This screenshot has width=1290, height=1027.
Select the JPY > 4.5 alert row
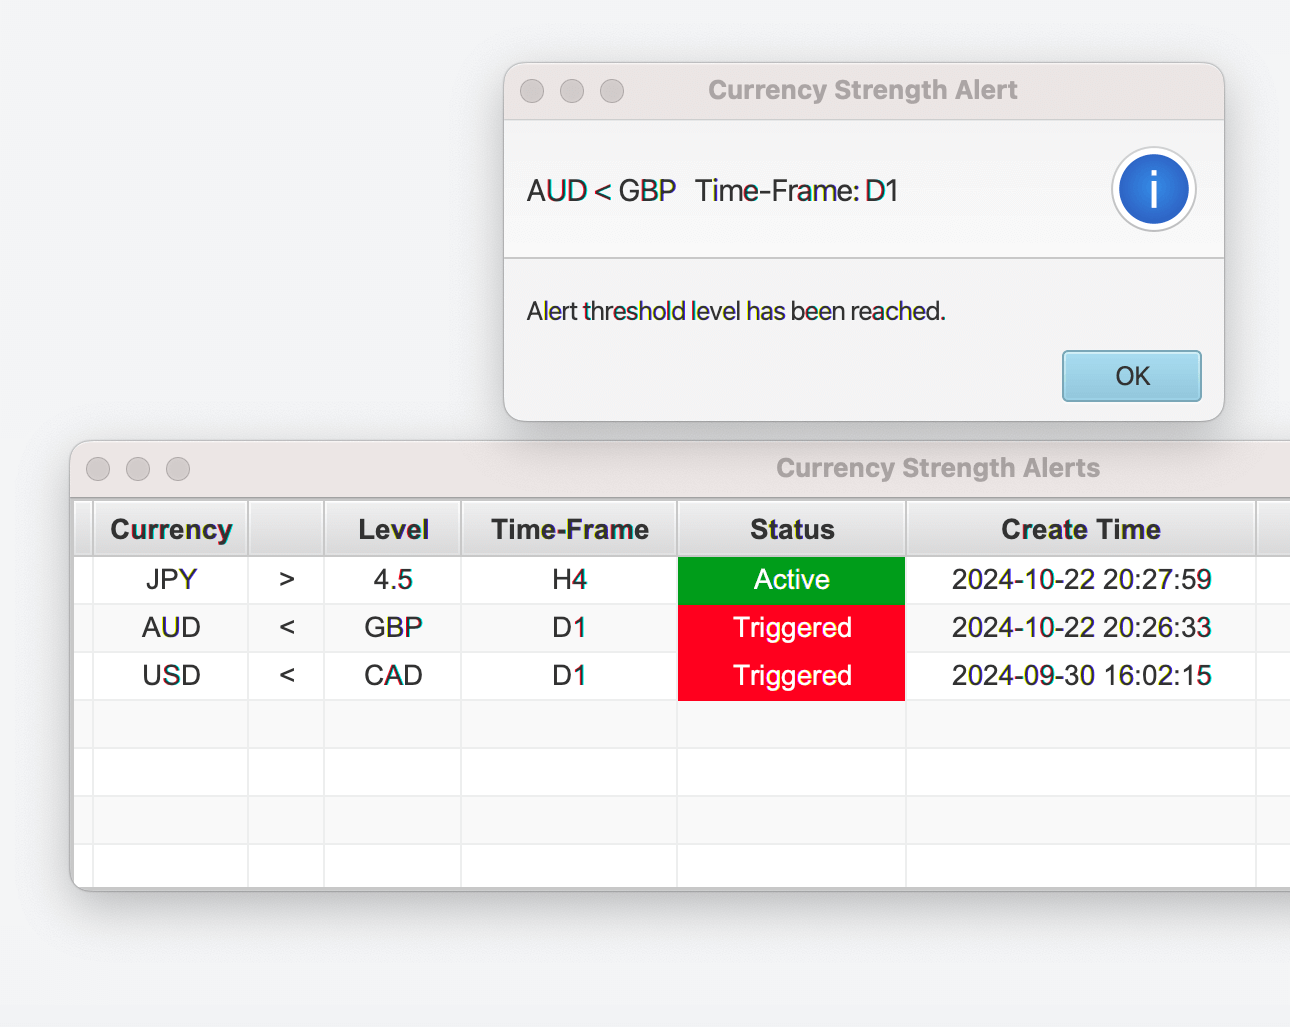171,580
